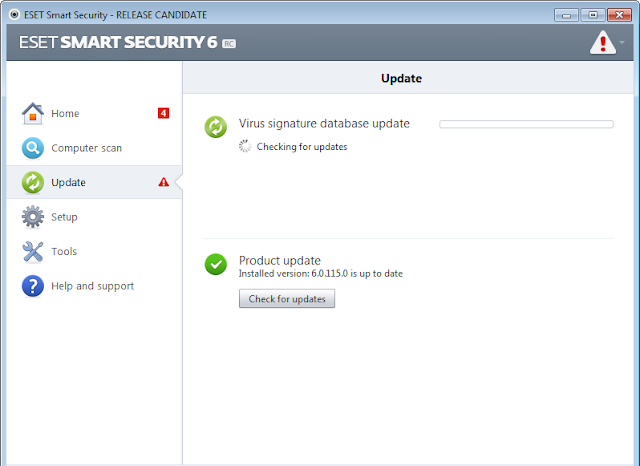The image size is (640, 466).
Task: Minimize the ESET window
Action: (x=566, y=15)
